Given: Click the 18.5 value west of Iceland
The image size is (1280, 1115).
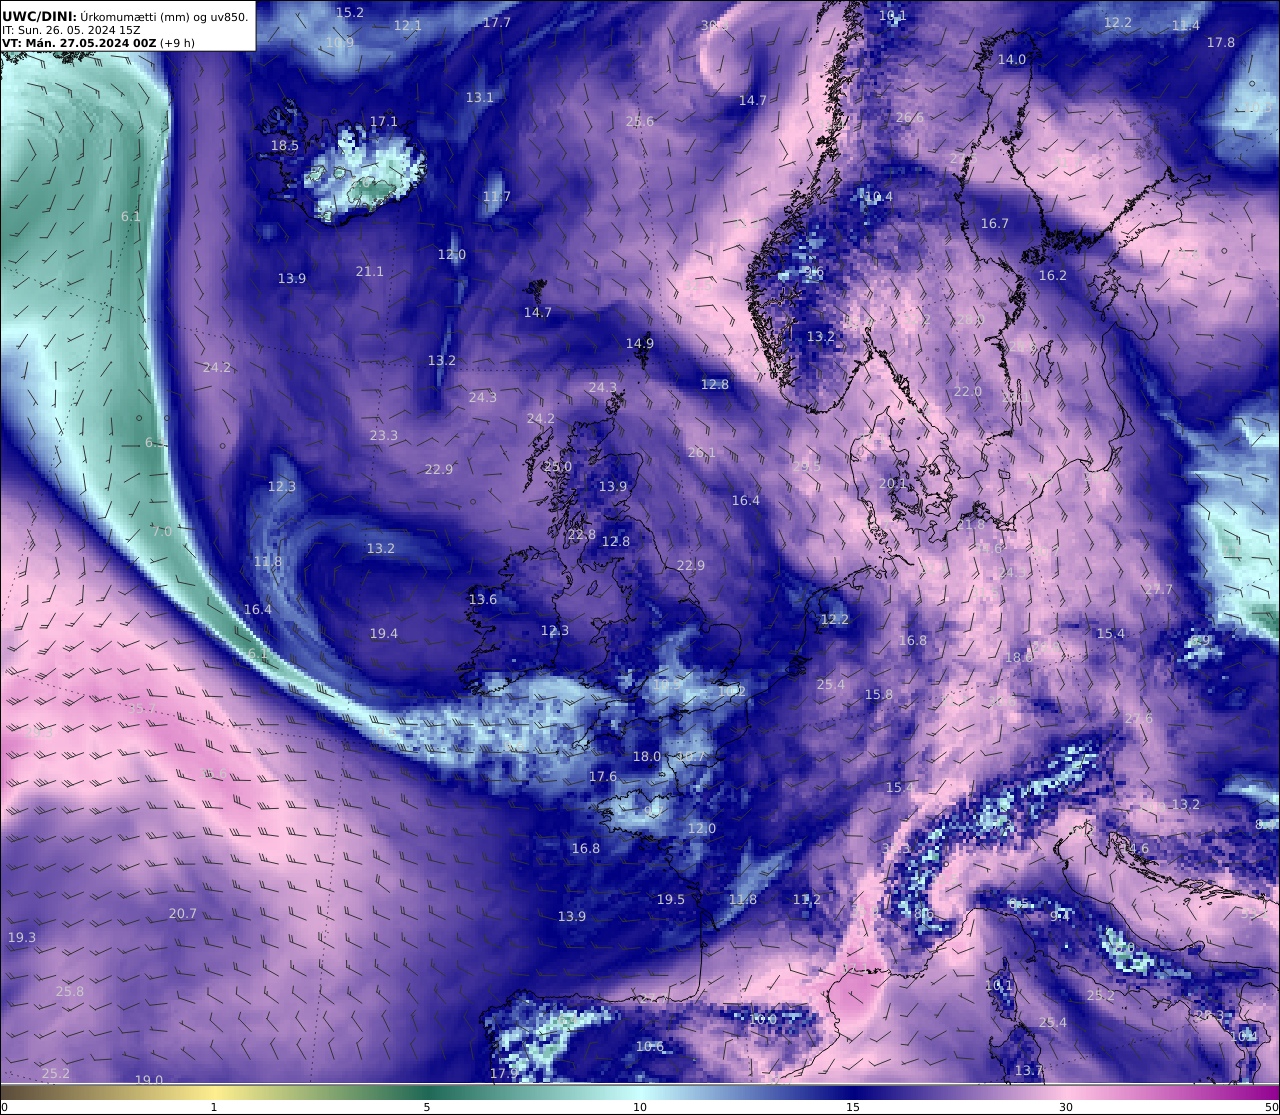Looking at the screenshot, I should coord(285,145).
